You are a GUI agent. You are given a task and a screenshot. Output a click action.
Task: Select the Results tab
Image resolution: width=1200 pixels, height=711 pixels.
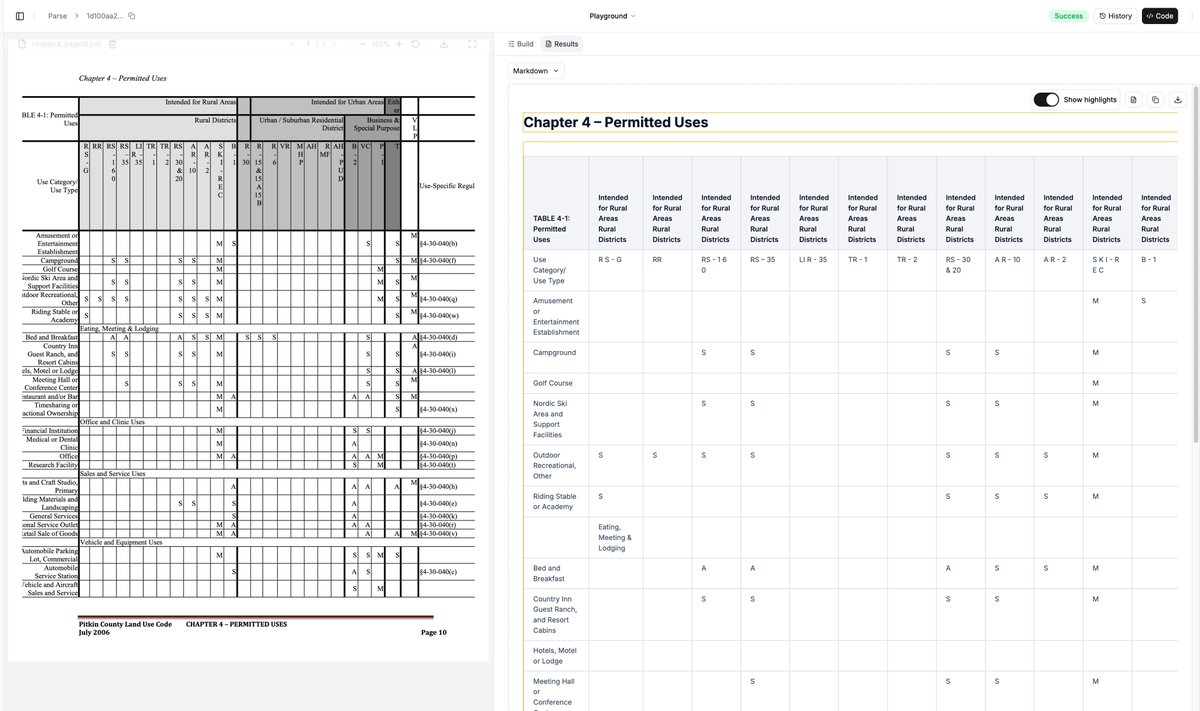pos(559,43)
